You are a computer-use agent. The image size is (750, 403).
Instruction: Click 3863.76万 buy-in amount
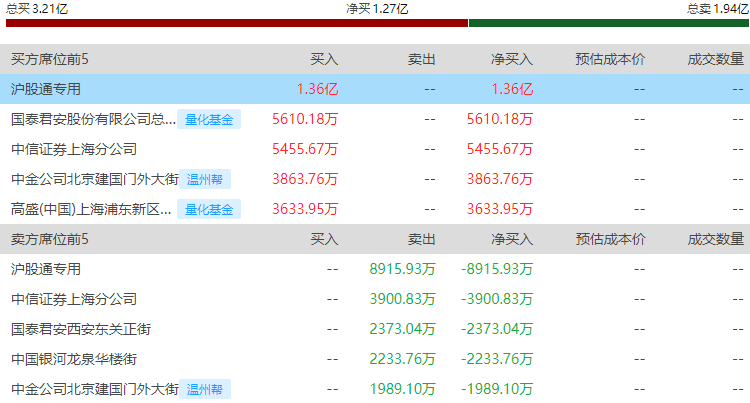pos(305,179)
